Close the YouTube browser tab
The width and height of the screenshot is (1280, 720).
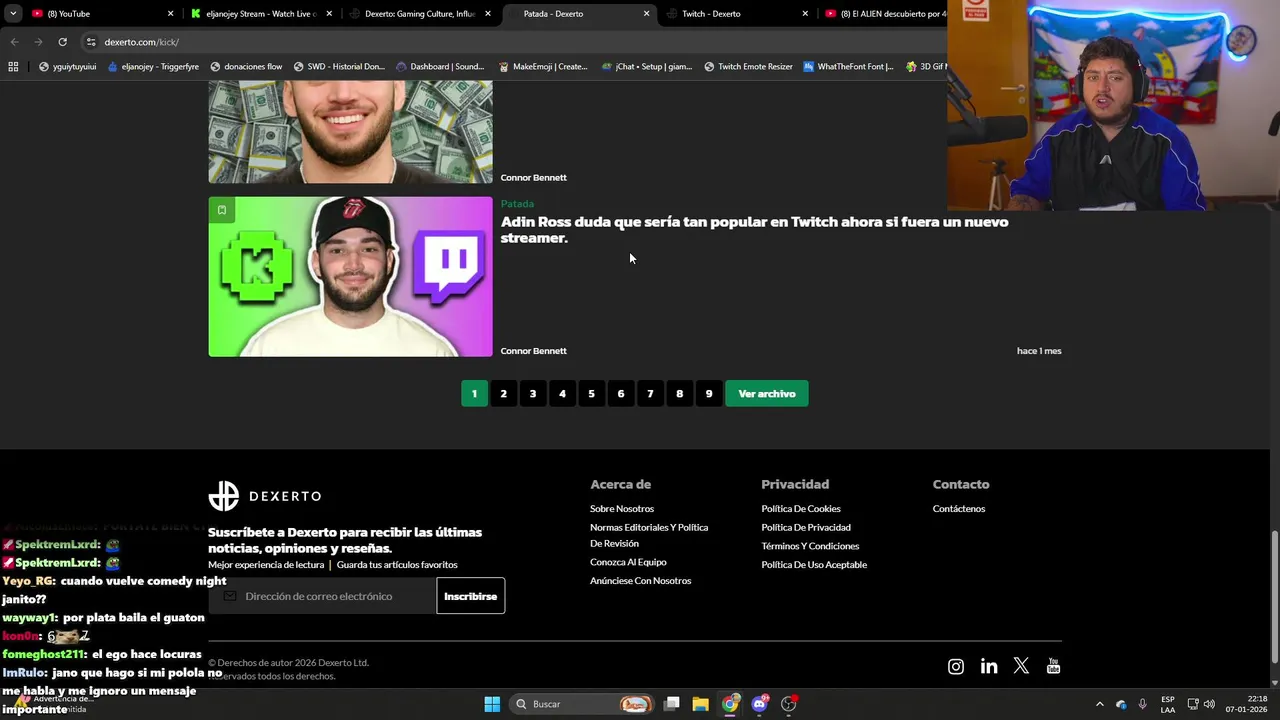[170, 14]
